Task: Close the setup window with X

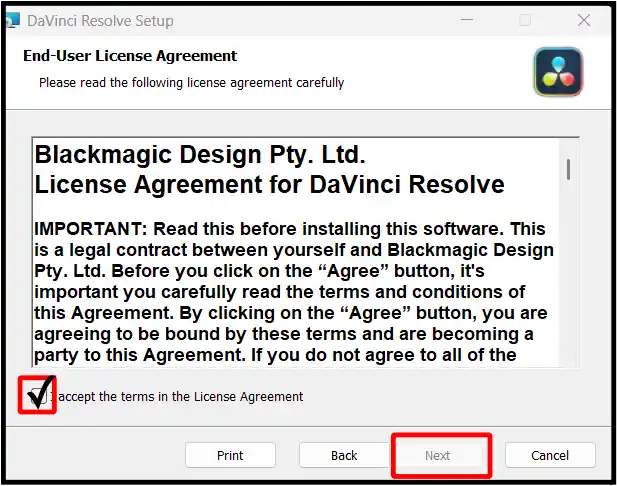Action: click(x=585, y=20)
